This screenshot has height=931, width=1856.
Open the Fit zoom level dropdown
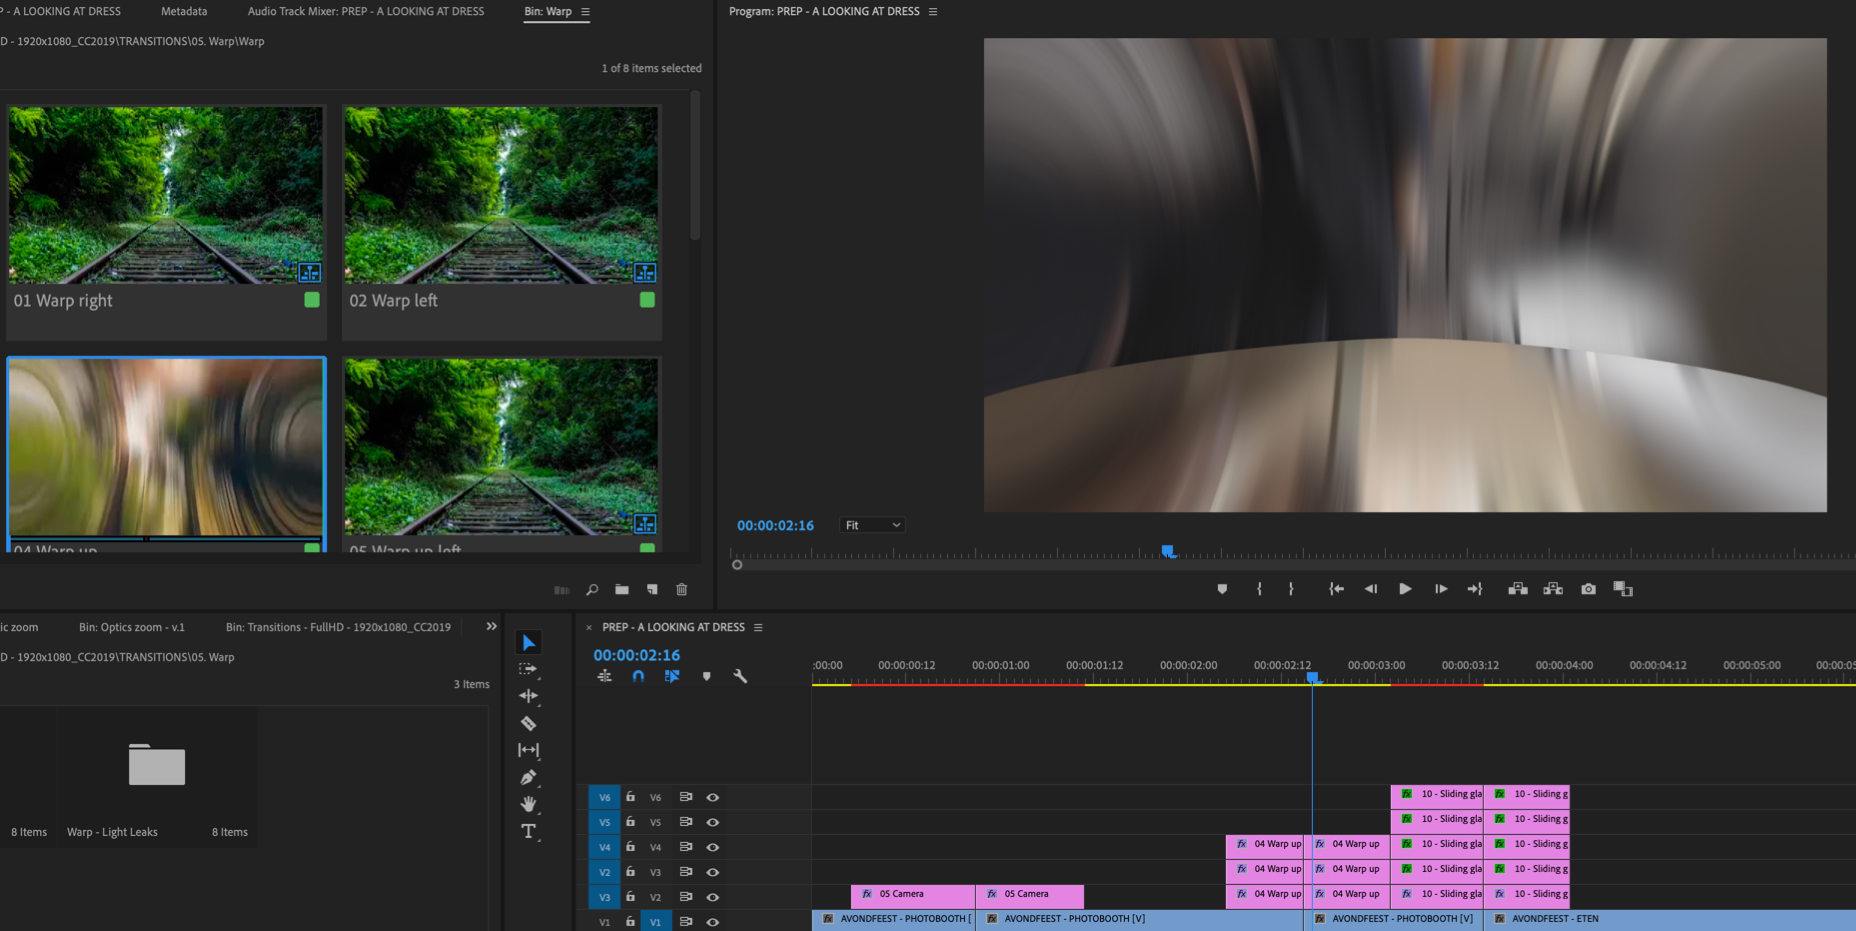(872, 525)
